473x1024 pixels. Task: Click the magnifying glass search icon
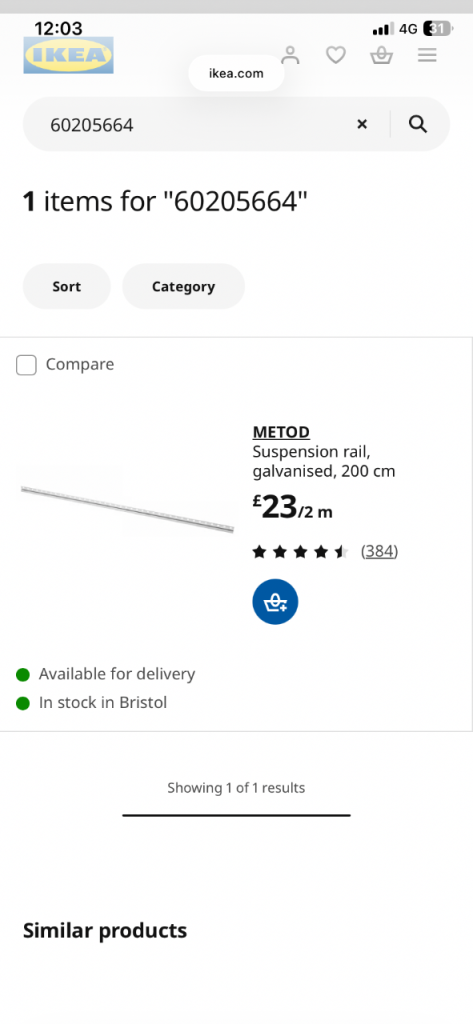(x=418, y=124)
